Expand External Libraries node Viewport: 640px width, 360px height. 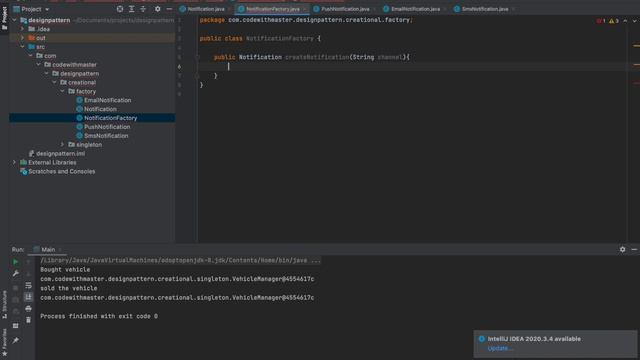click(15, 162)
